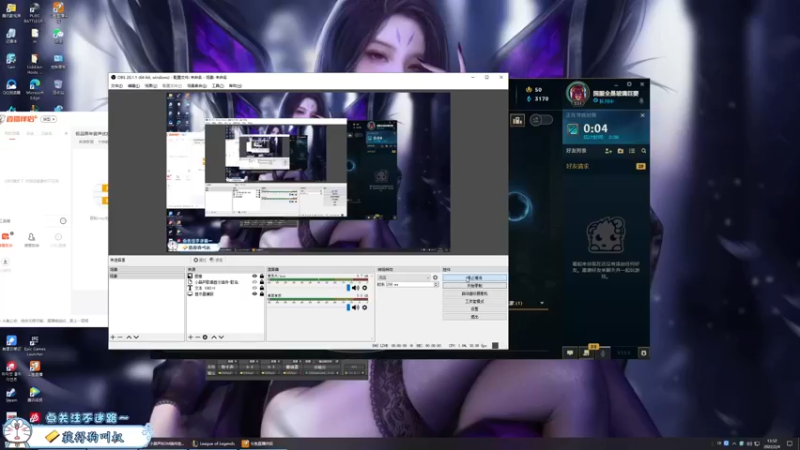The image size is (800, 450).
Task: Toggle friend list view options in League
Action: pos(632,151)
